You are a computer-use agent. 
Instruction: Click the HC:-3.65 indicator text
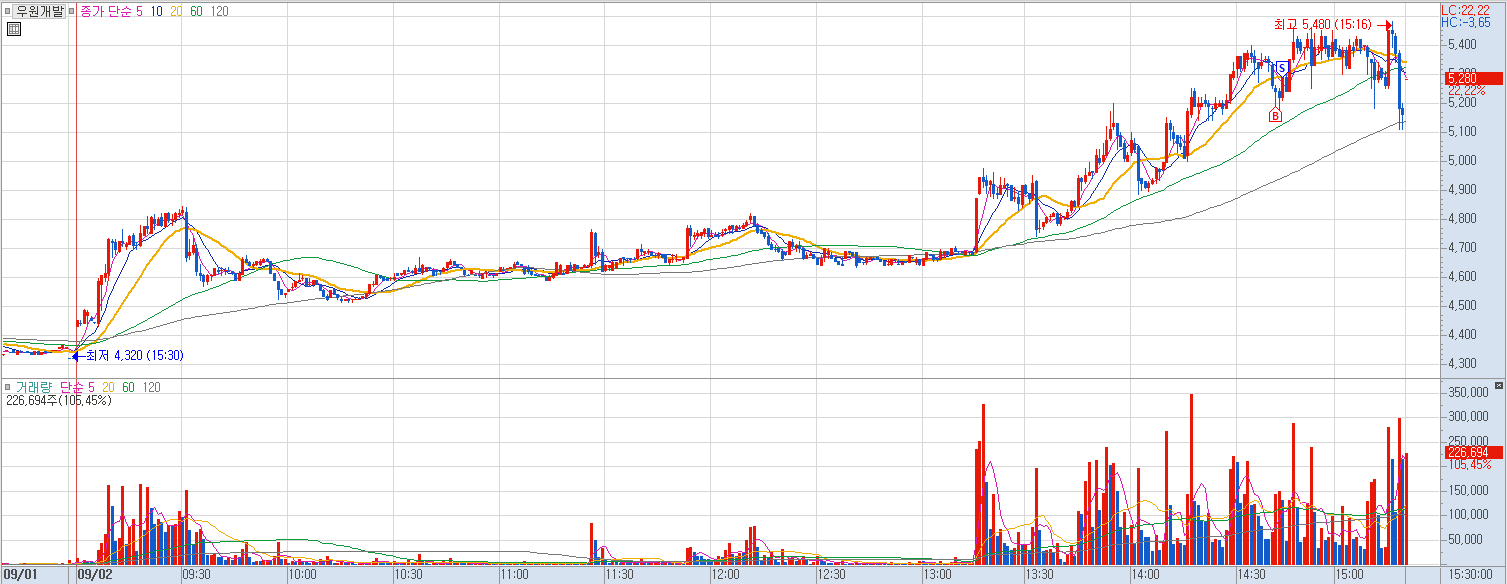tap(1466, 22)
